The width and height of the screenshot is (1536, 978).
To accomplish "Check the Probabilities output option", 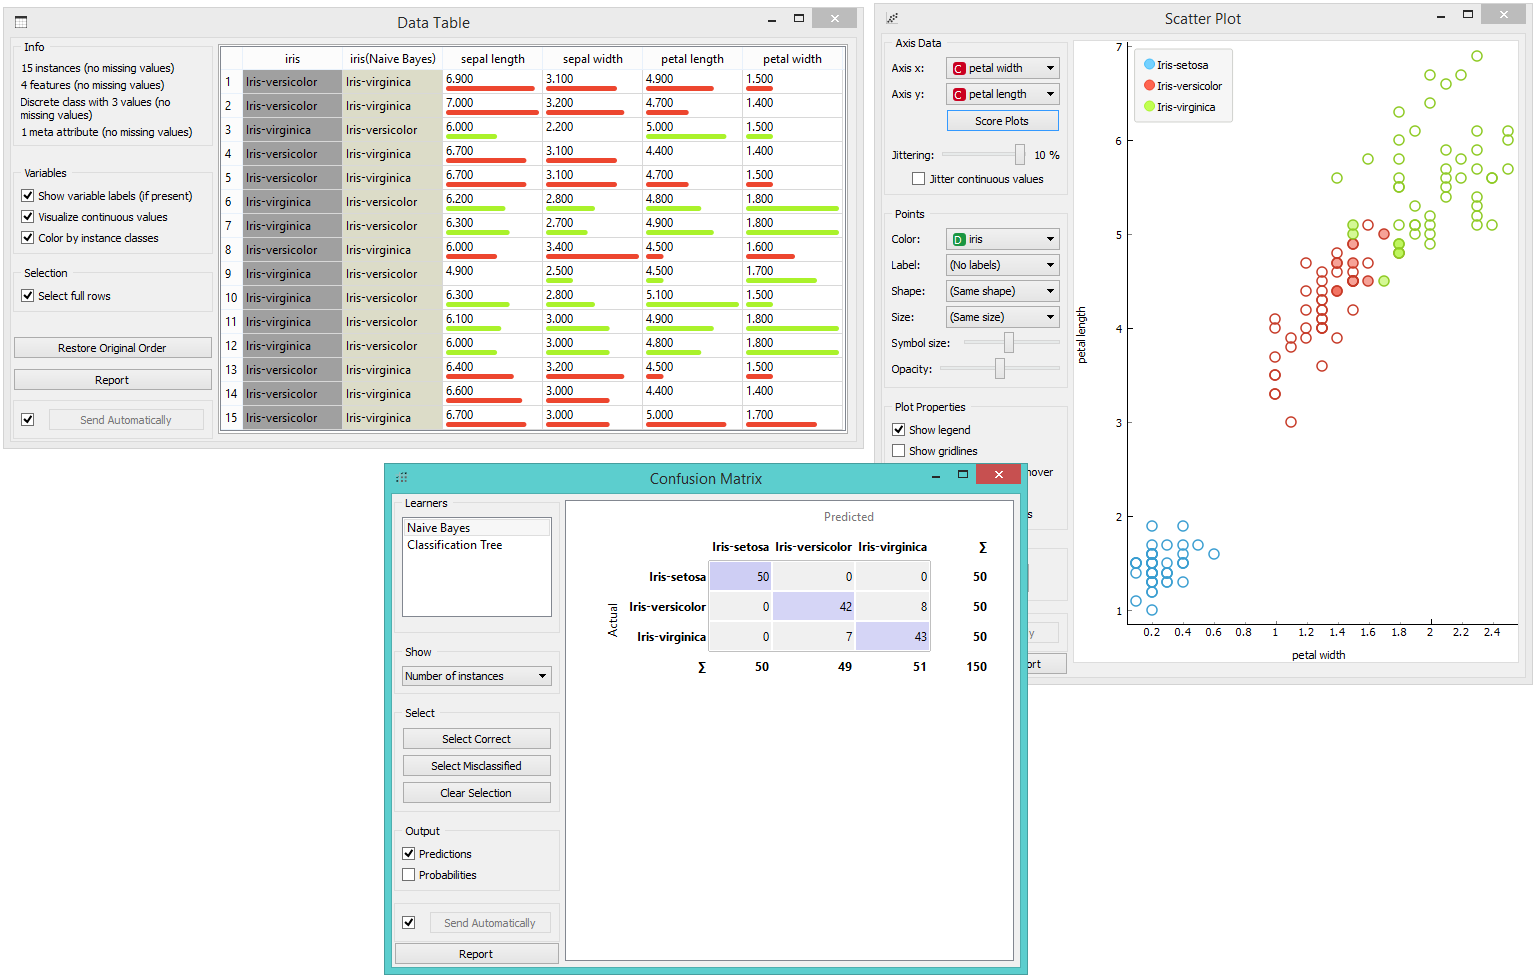I will click(409, 875).
